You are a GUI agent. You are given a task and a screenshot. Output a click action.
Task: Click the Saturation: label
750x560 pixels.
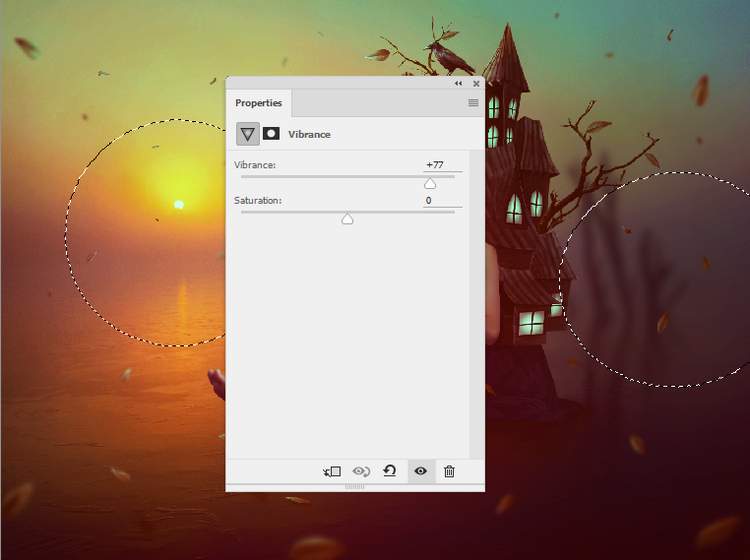pyautogui.click(x=258, y=200)
